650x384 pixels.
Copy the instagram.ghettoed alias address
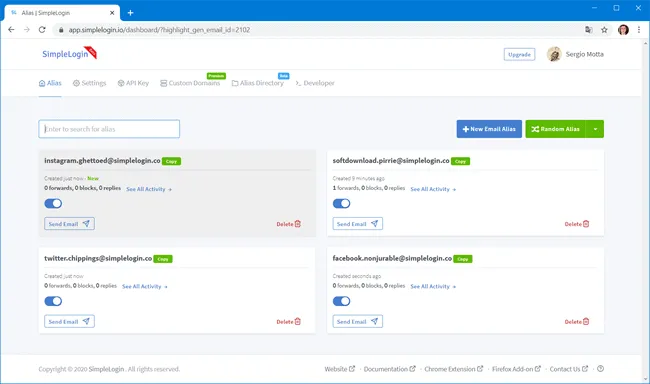click(x=171, y=161)
